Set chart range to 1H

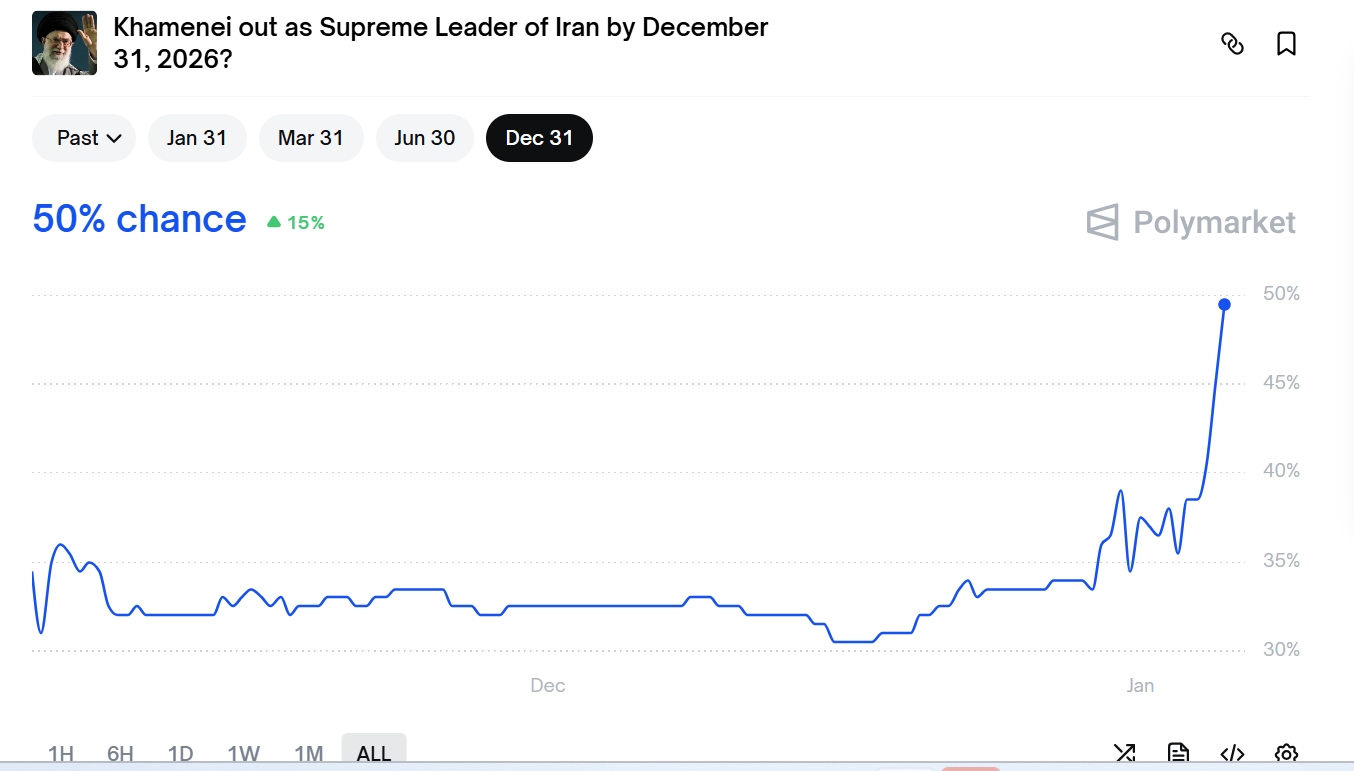[61, 753]
